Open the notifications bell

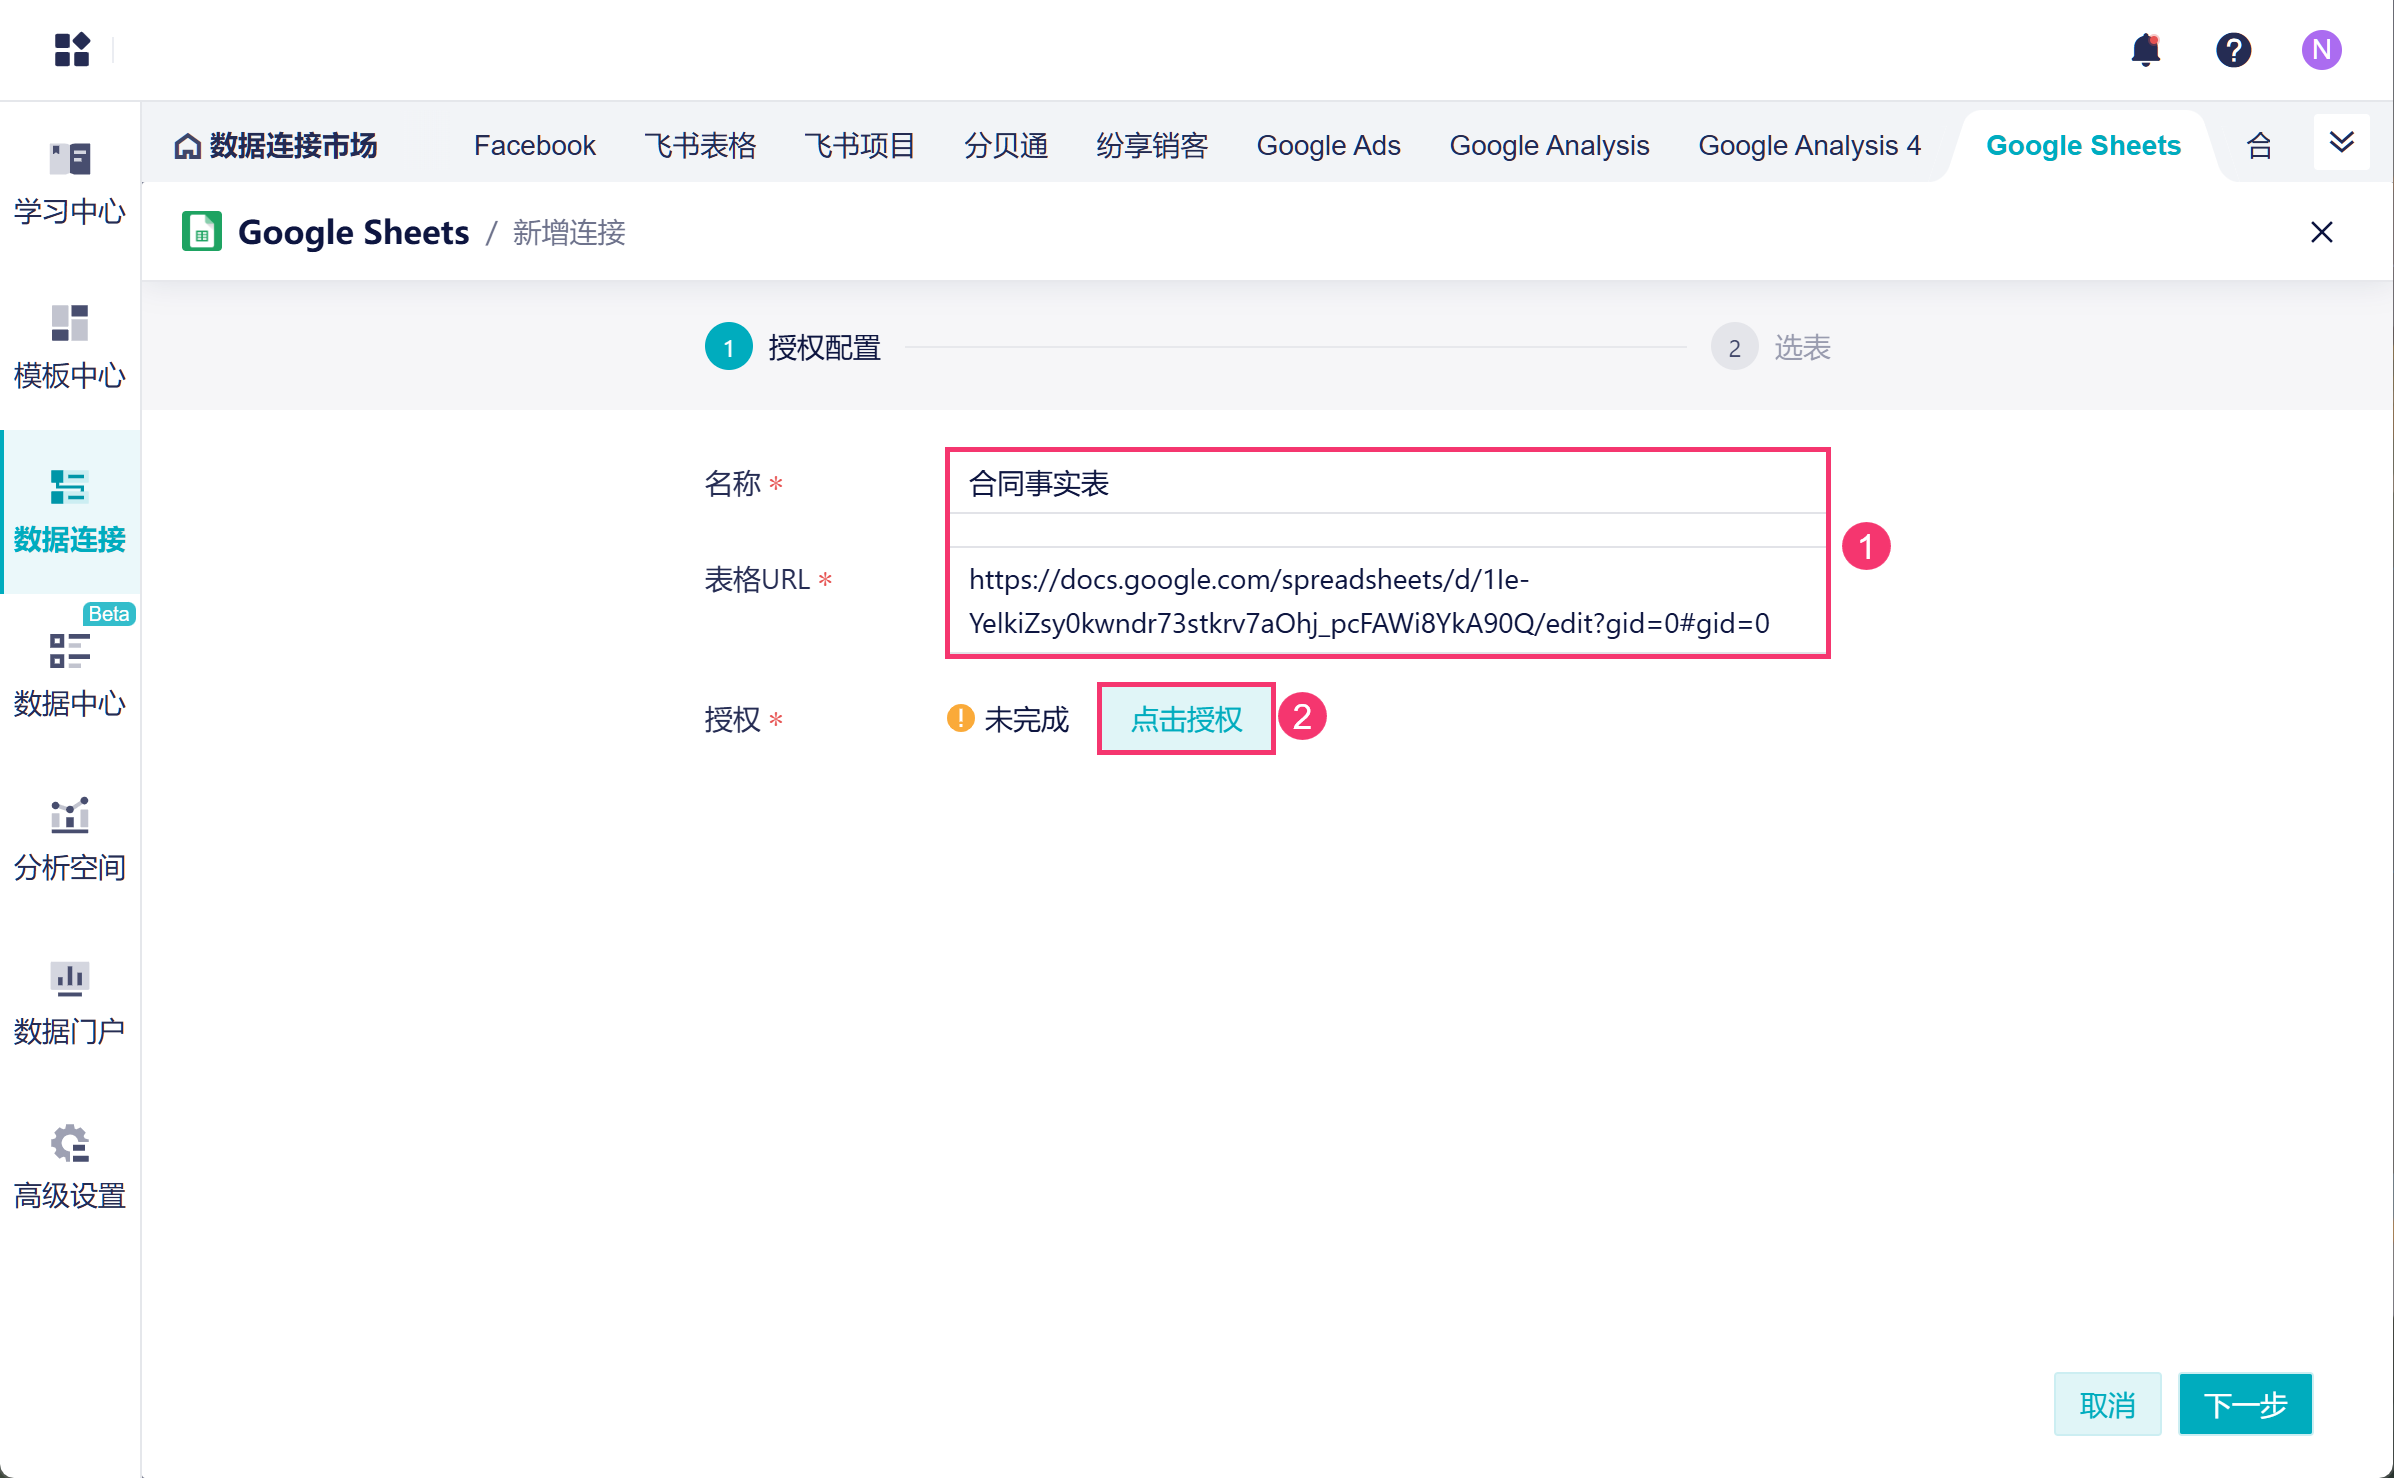(2146, 50)
